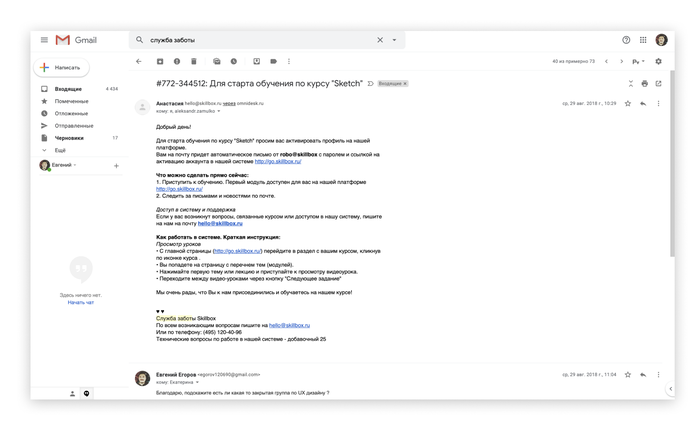Open the input tools language dropdown
Image resolution: width=700 pixels, height=431 pixels.
point(638,61)
